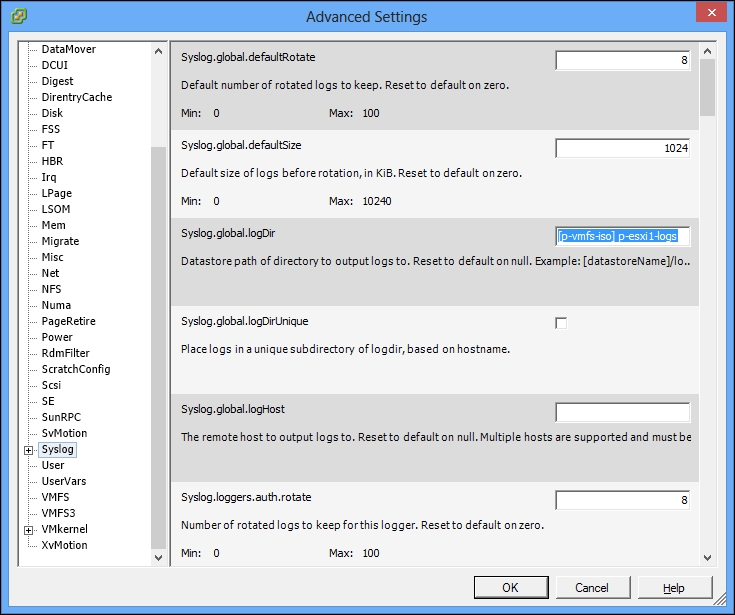Screen dimensions: 735x615
Task: Click the vSphere icon in title bar
Action: click(x=19, y=16)
